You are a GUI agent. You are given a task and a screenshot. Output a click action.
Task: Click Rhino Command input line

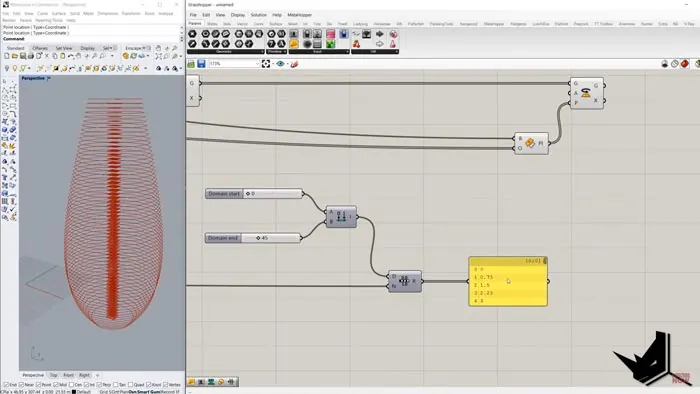coord(91,39)
